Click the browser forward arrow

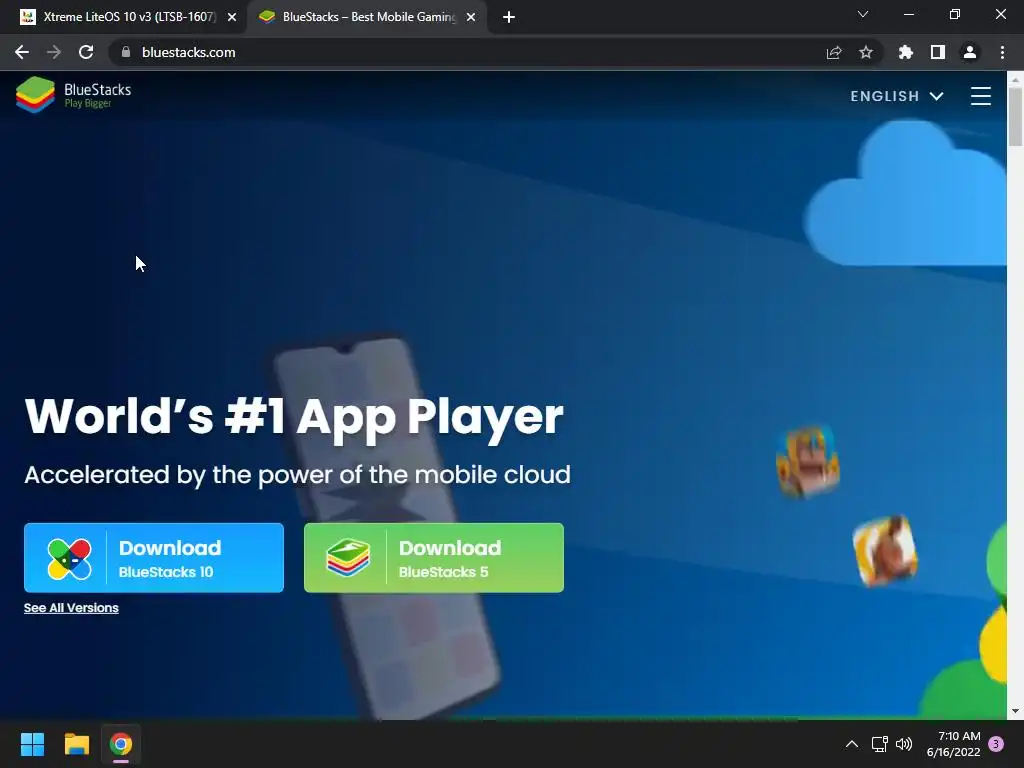54,52
